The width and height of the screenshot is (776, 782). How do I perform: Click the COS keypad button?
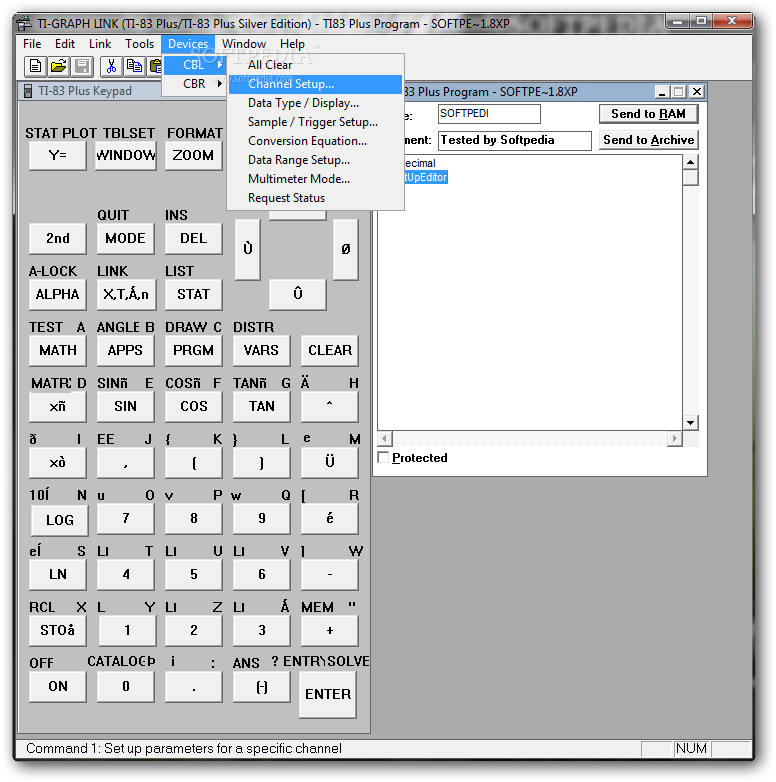(194, 406)
